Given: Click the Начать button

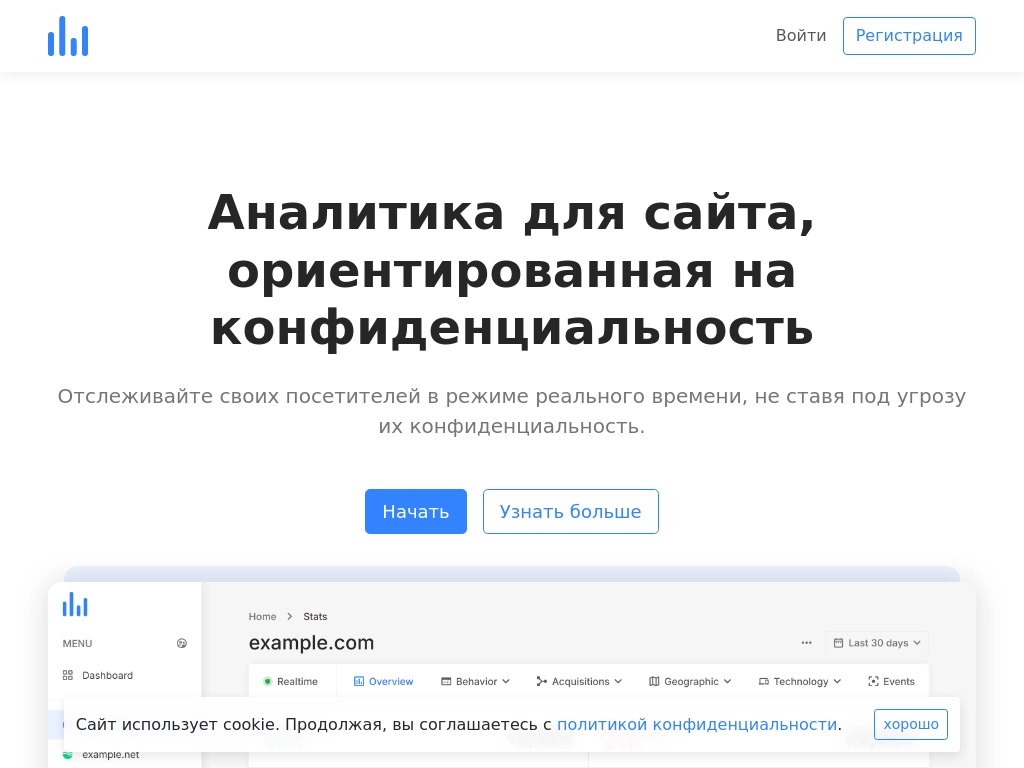Looking at the screenshot, I should point(416,511).
